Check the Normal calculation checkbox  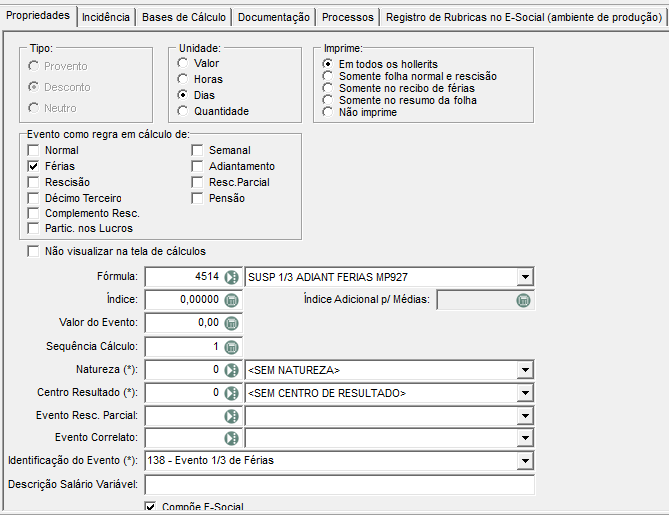point(33,150)
